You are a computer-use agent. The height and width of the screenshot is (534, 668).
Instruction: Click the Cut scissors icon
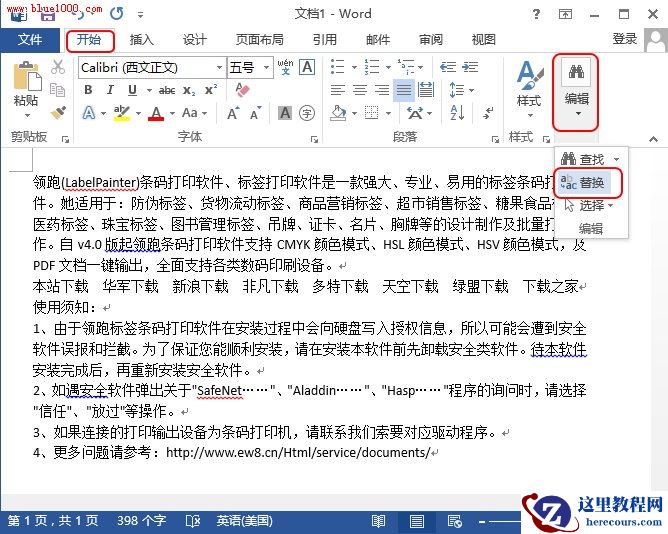click(x=58, y=67)
